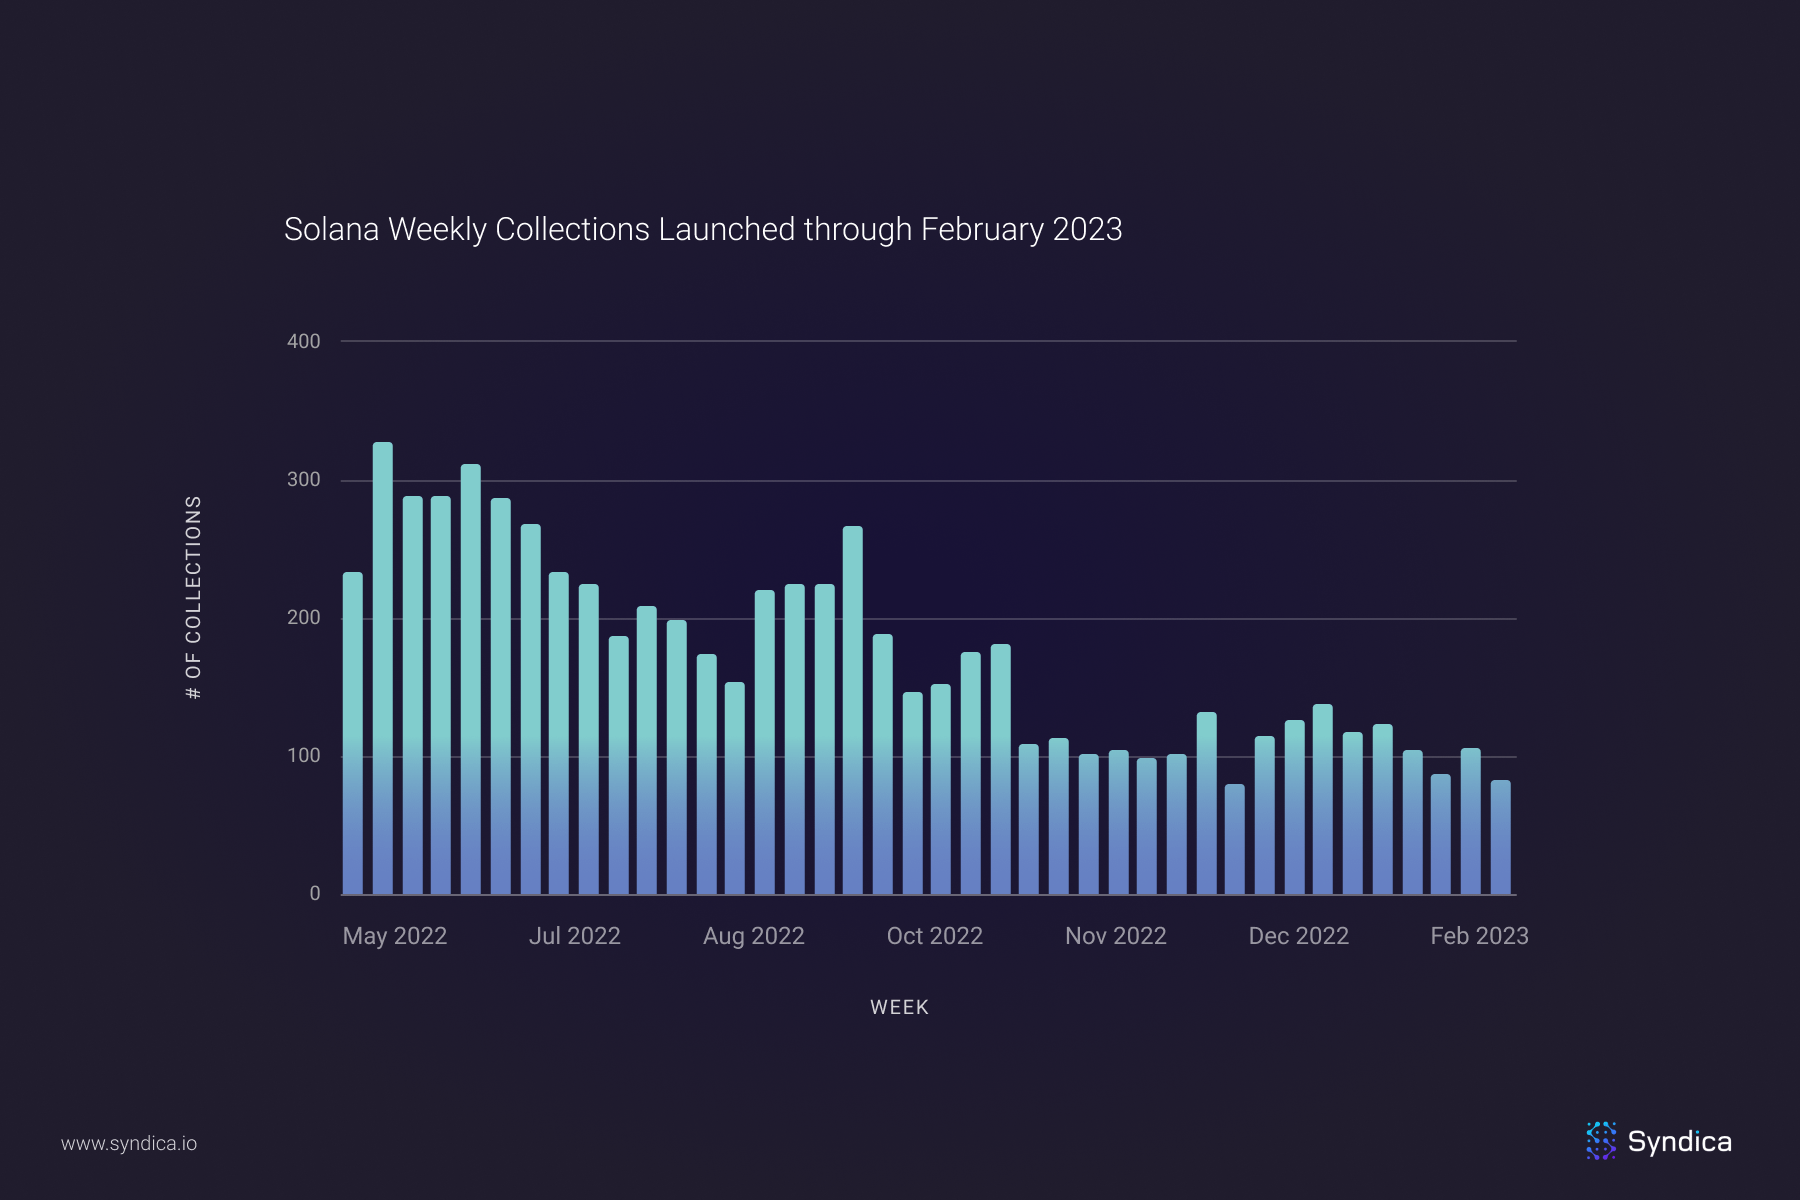Viewport: 1800px width, 1200px height.
Task: Click the tallest bar in the chart
Action: click(x=383, y=668)
